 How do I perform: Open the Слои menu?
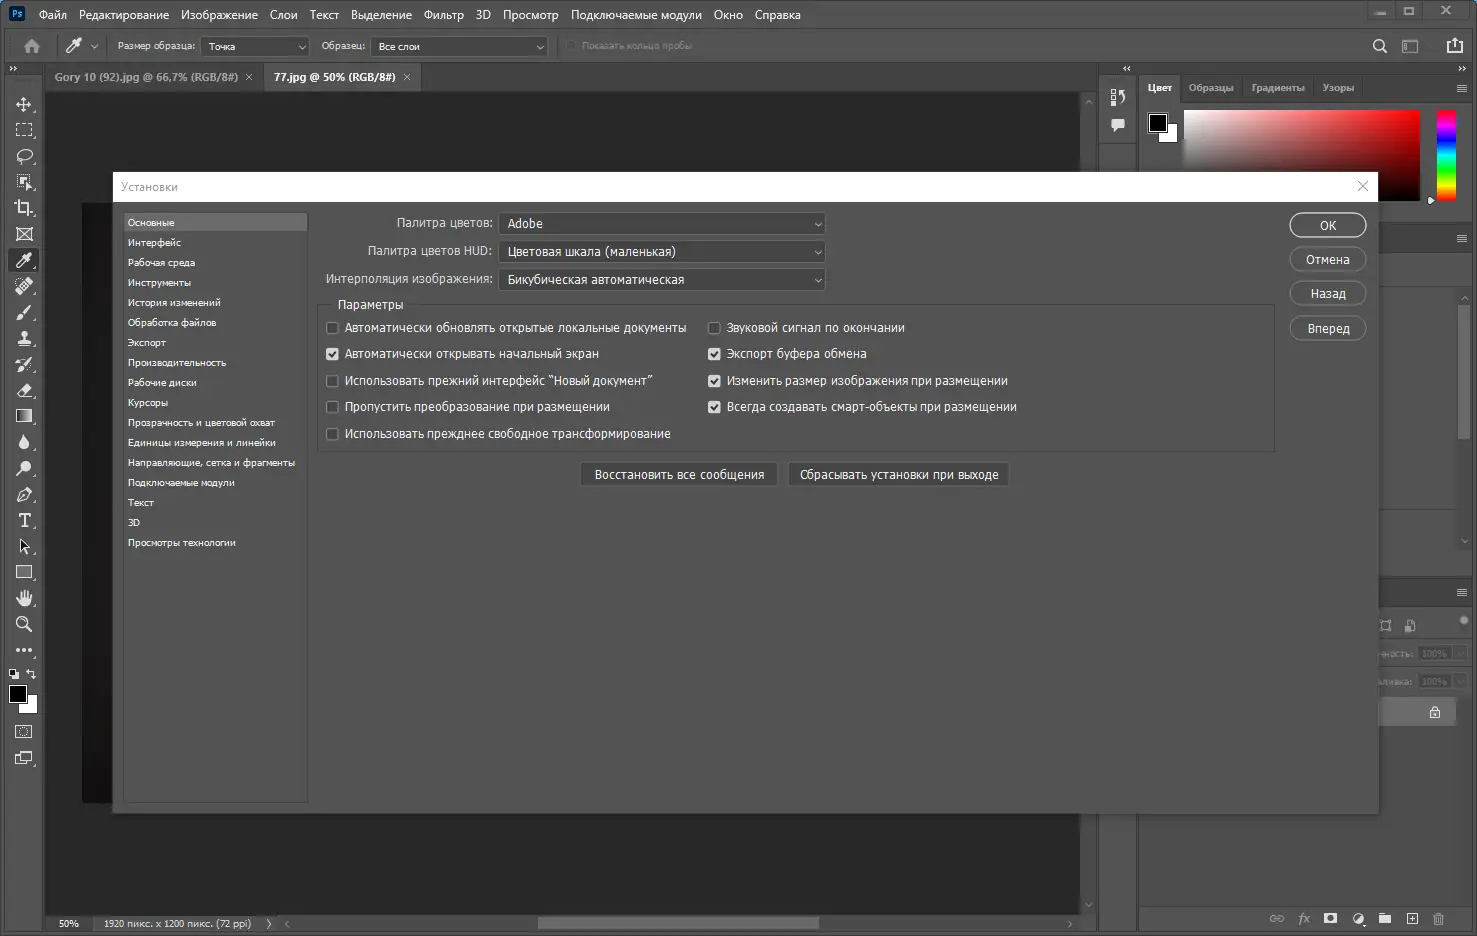pos(284,15)
